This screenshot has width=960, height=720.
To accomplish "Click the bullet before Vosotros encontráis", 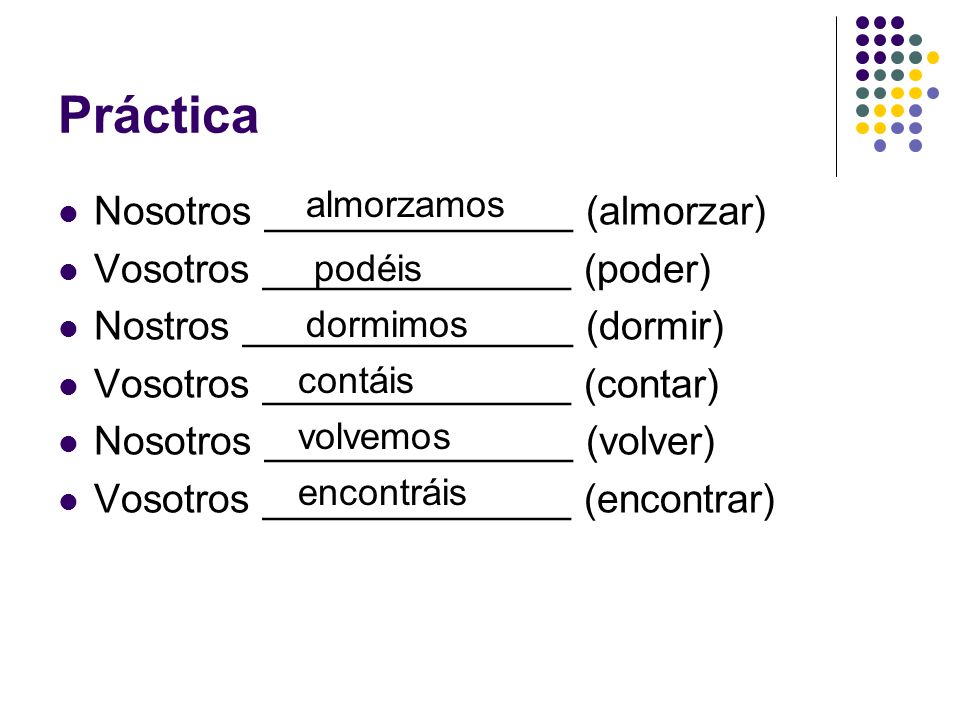I will click(x=69, y=501).
